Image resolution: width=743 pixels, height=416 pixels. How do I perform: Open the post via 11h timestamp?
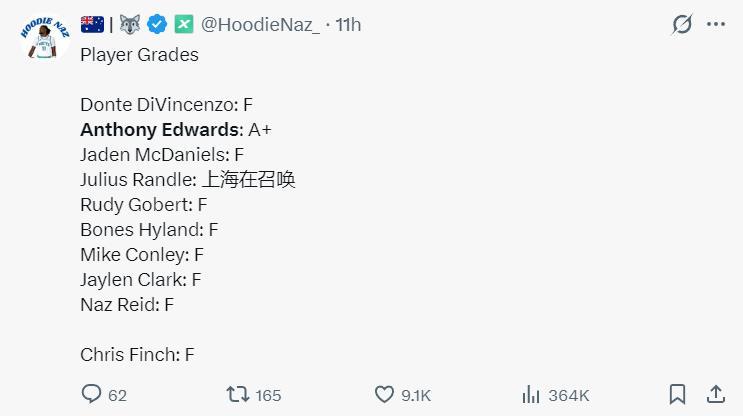349,24
